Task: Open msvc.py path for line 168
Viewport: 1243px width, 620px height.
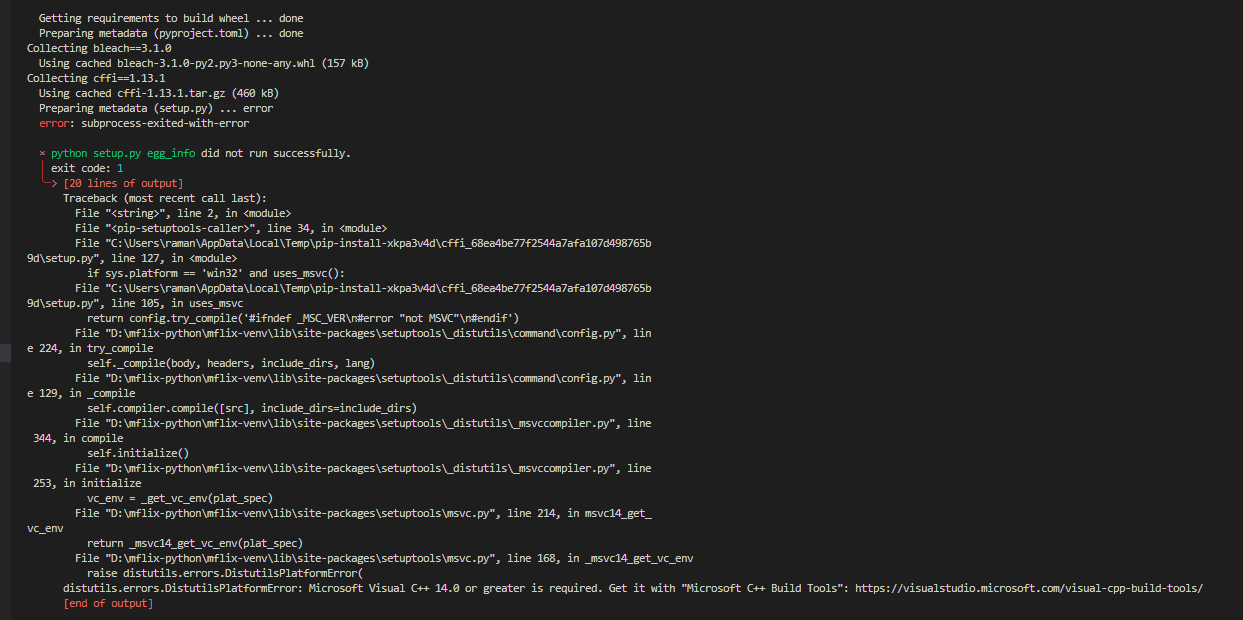Action: pyautogui.click(x=301, y=558)
